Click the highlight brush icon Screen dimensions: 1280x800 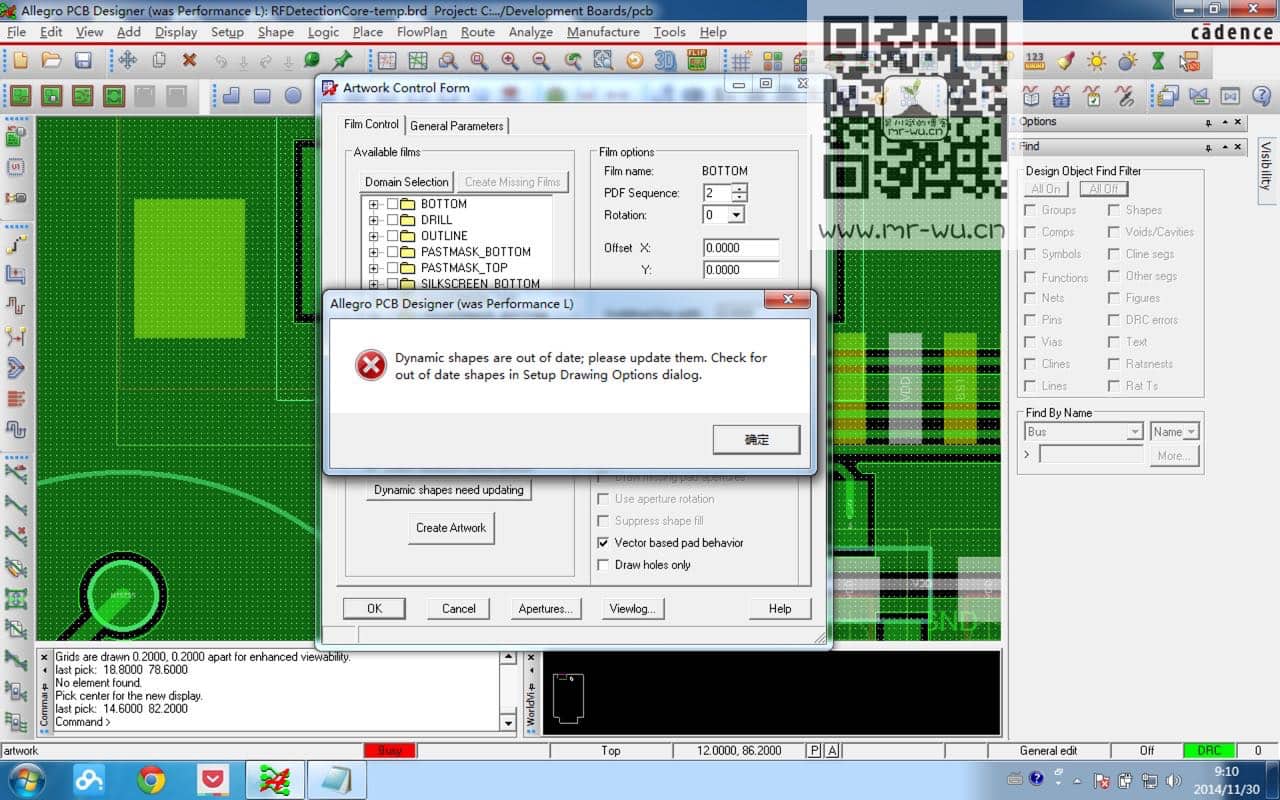pyautogui.click(x=1066, y=61)
